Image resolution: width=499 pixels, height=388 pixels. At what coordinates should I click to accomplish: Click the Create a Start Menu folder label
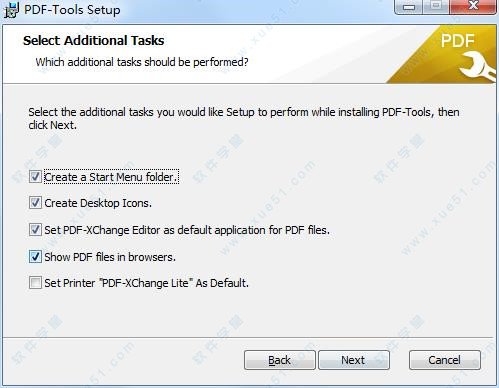[x=111, y=177]
